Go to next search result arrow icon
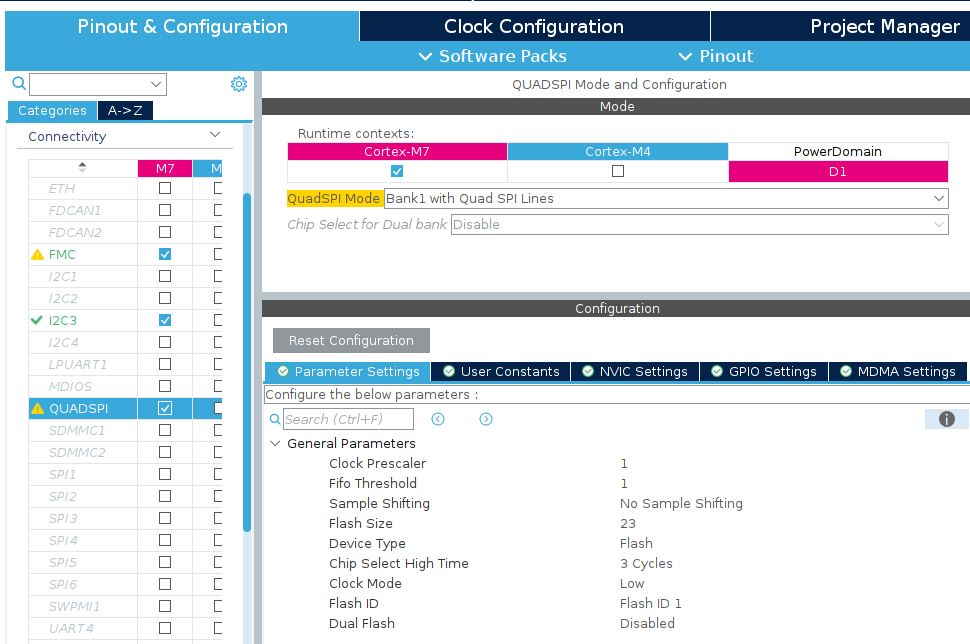The image size is (970, 644). [x=486, y=419]
